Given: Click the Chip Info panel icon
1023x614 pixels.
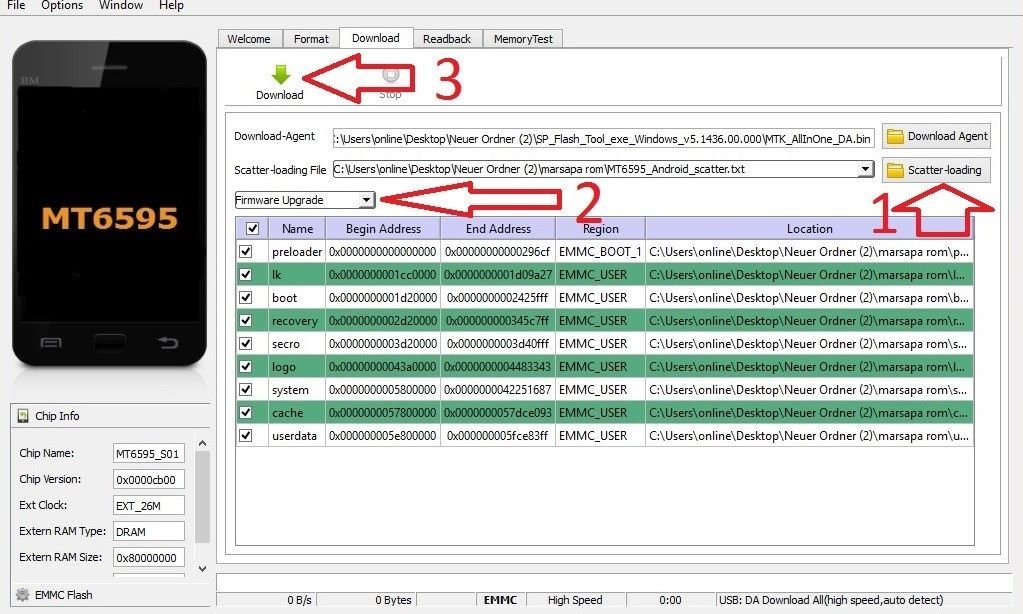Looking at the screenshot, I should 23,416.
